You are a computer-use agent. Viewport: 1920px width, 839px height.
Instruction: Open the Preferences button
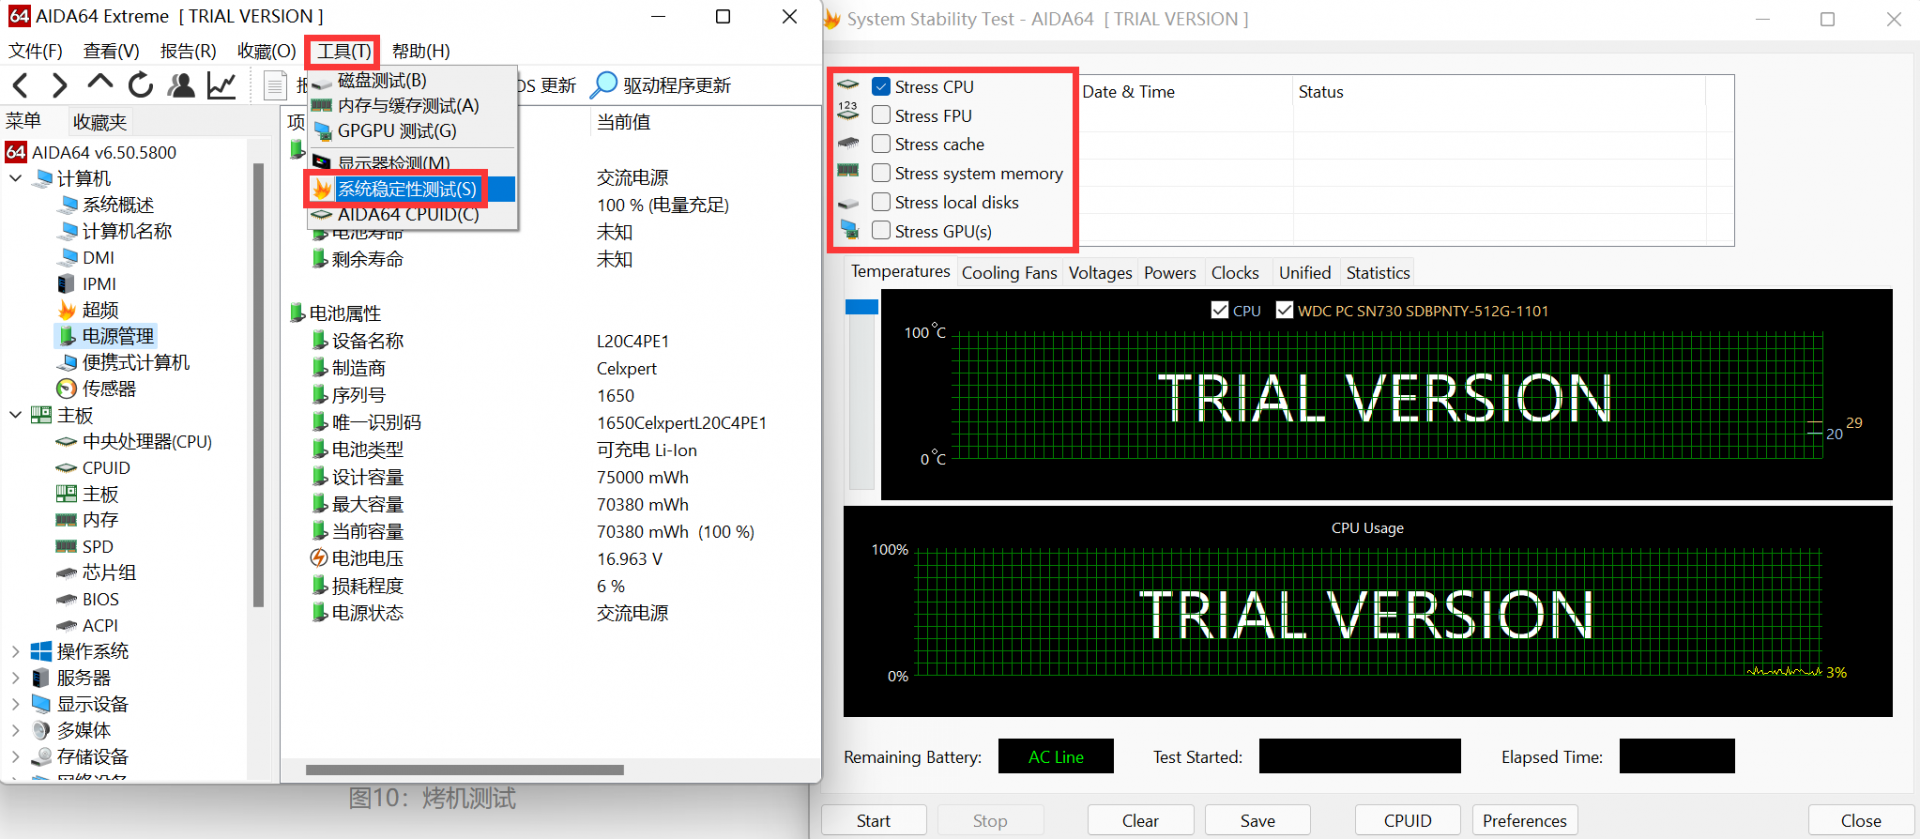[1524, 820]
